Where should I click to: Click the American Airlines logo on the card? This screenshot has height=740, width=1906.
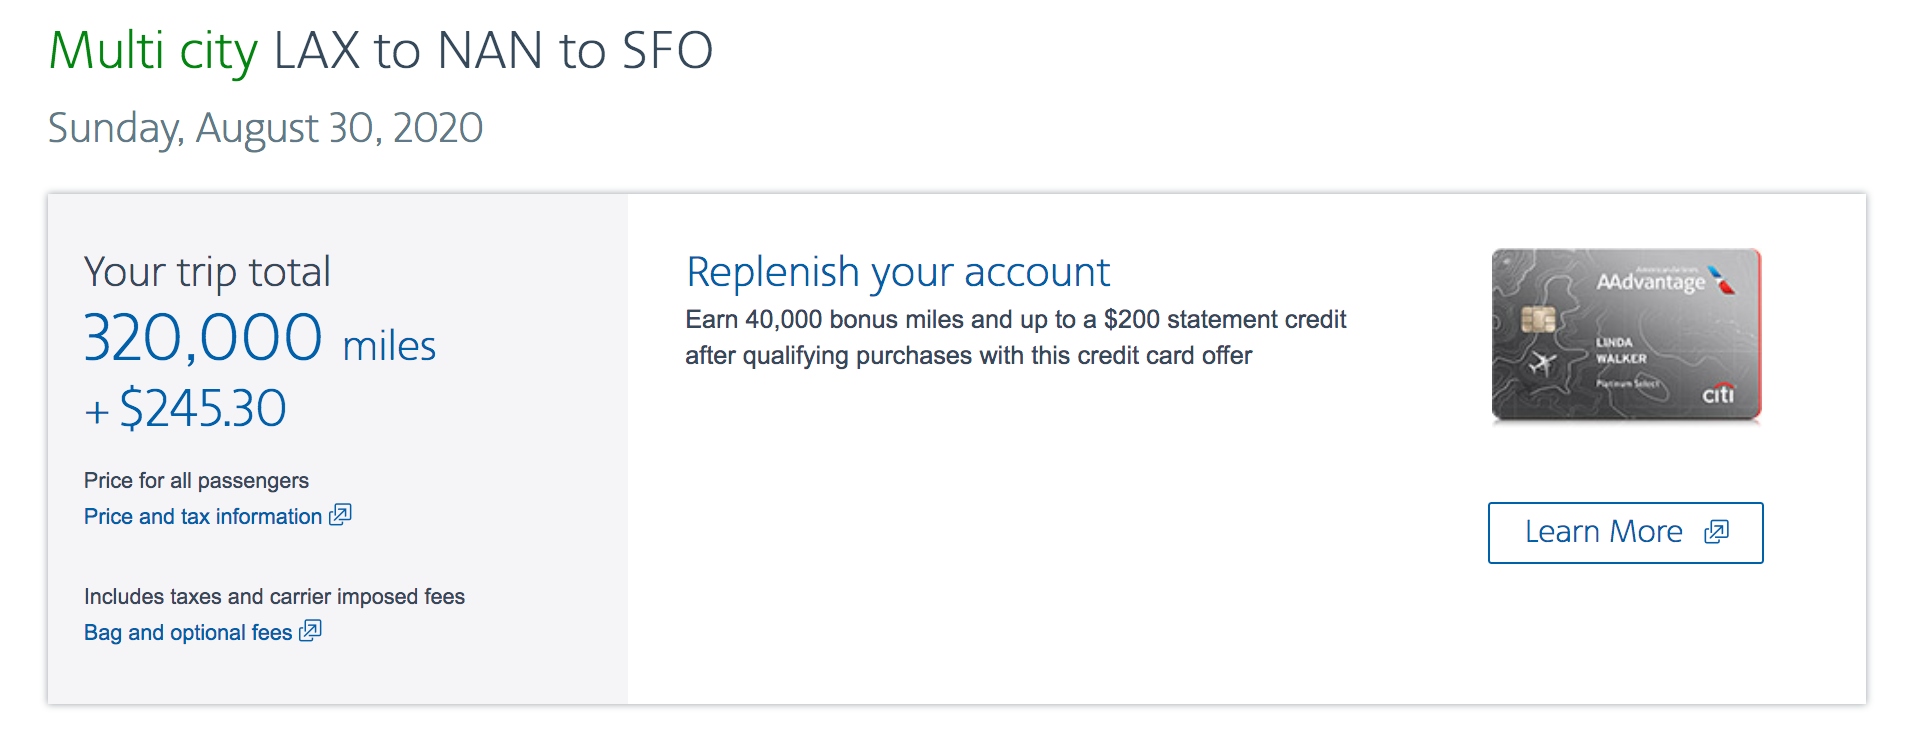(x=1722, y=280)
